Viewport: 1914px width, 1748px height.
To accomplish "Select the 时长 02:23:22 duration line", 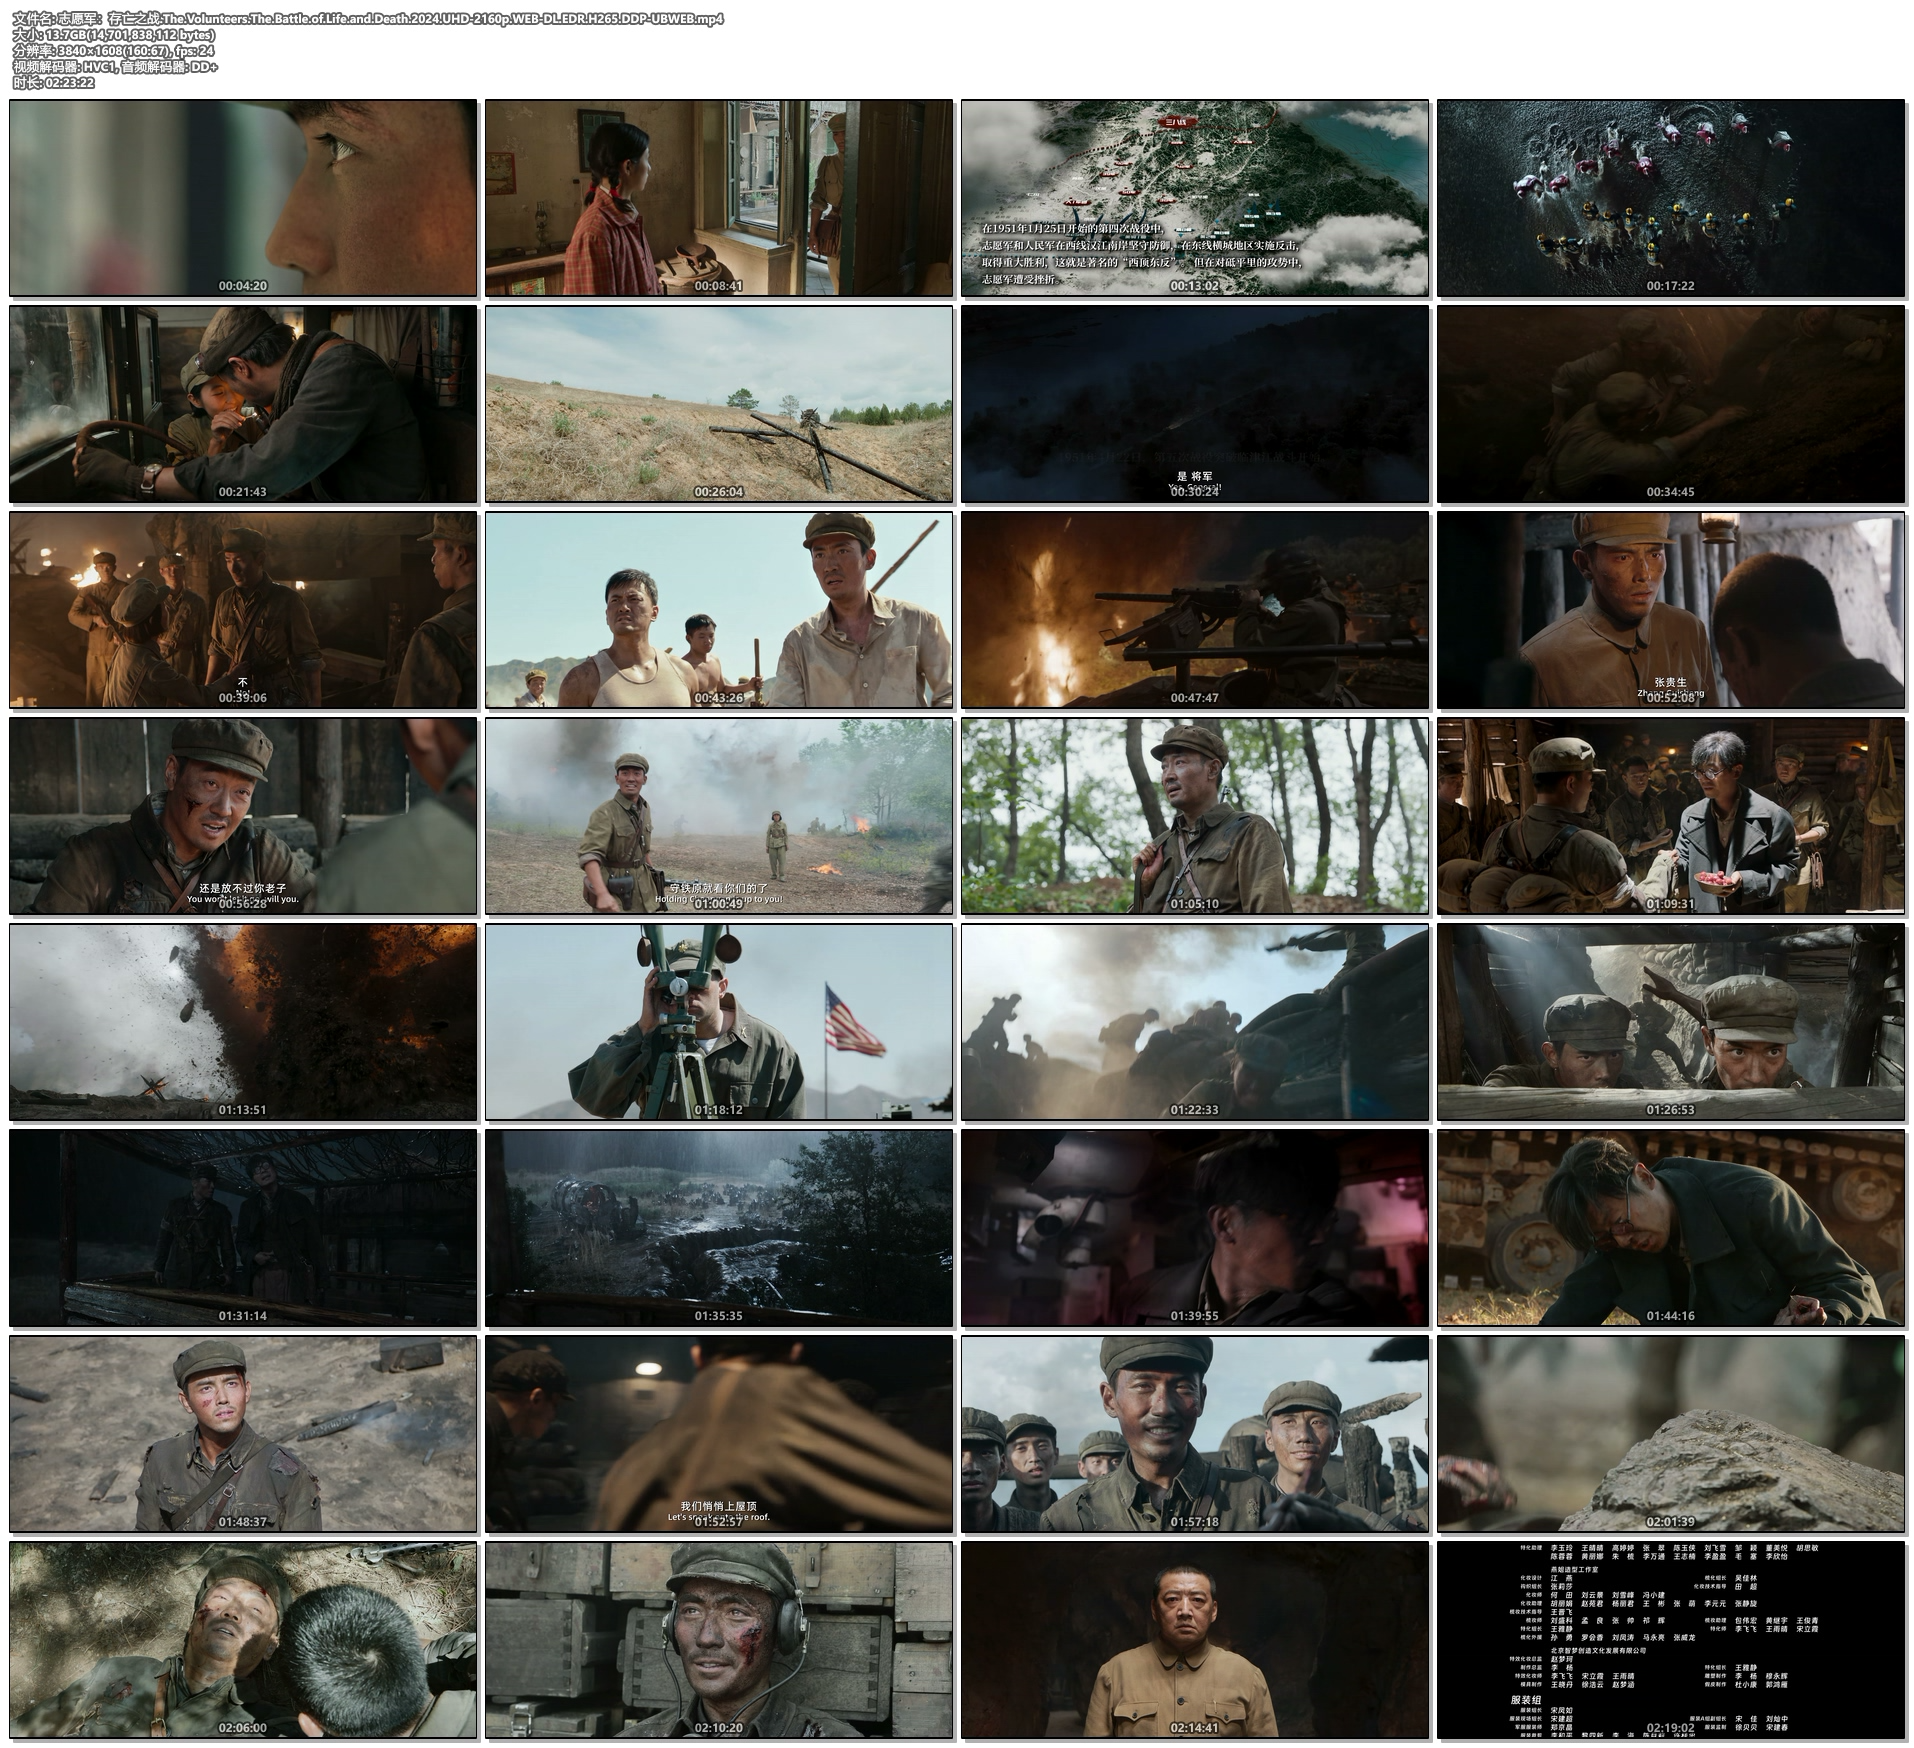I will pyautogui.click(x=53, y=83).
